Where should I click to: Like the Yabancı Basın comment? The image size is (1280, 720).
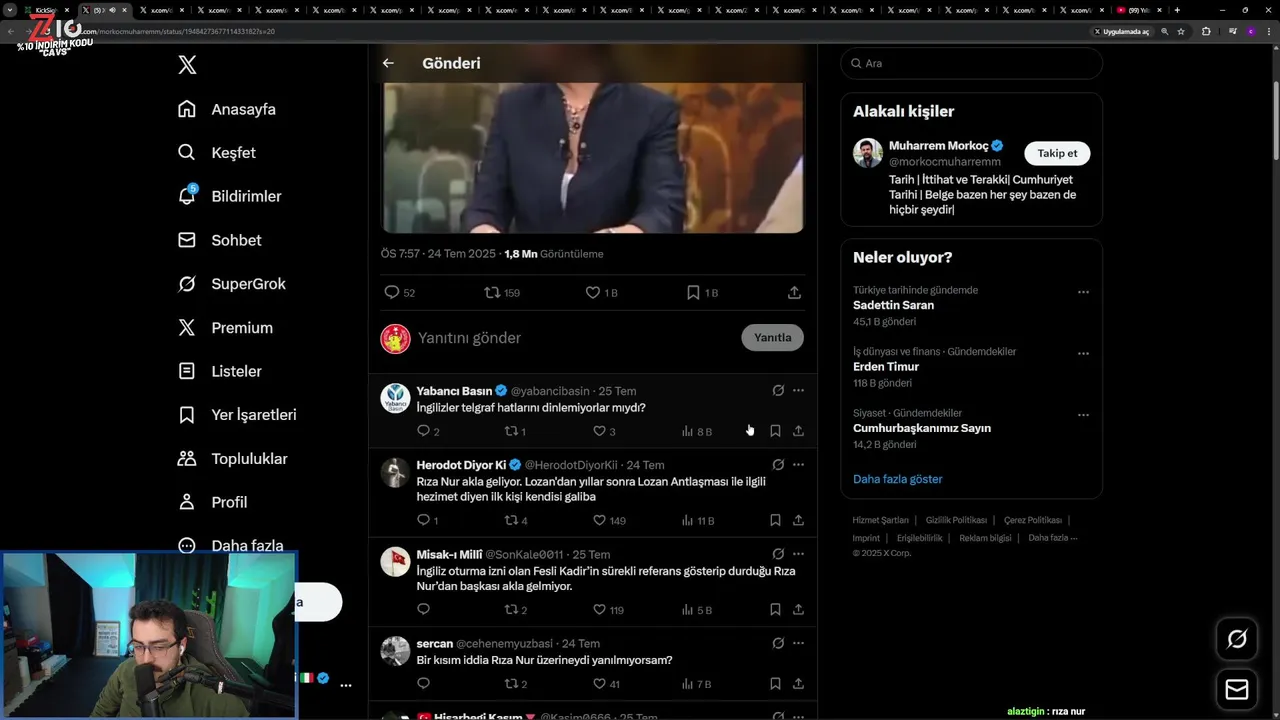point(604,431)
